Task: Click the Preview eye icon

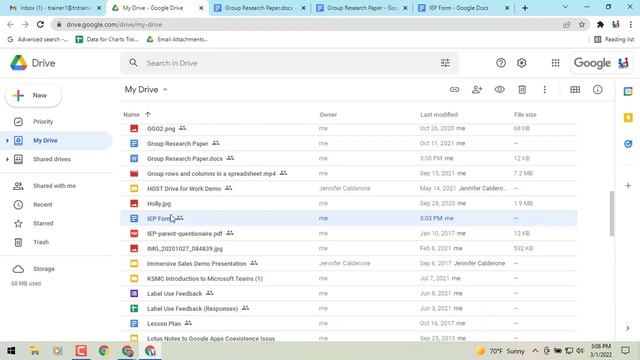Action: pos(500,89)
